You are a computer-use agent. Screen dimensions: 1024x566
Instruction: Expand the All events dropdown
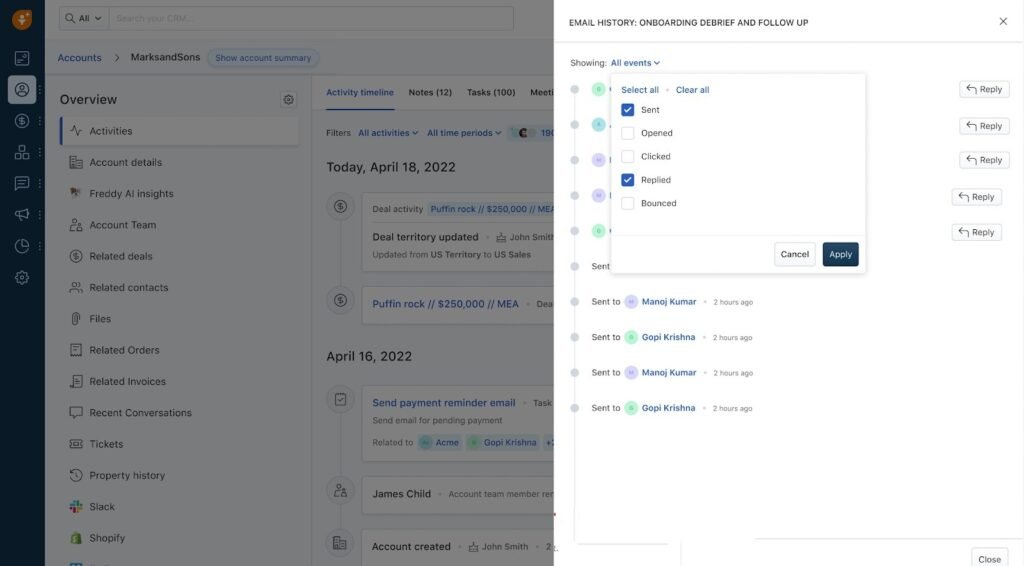pyautogui.click(x=635, y=63)
